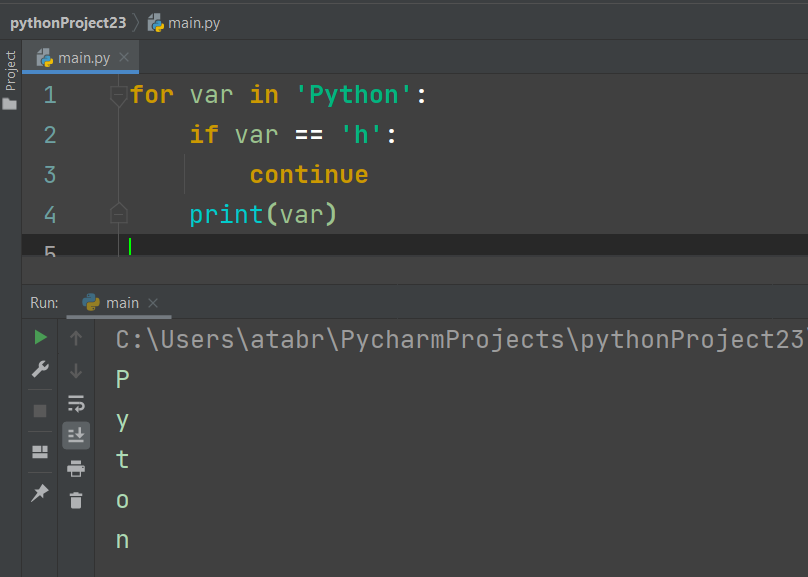808x577 pixels.
Task: Open run configuration wrench icon
Action: (x=40, y=370)
